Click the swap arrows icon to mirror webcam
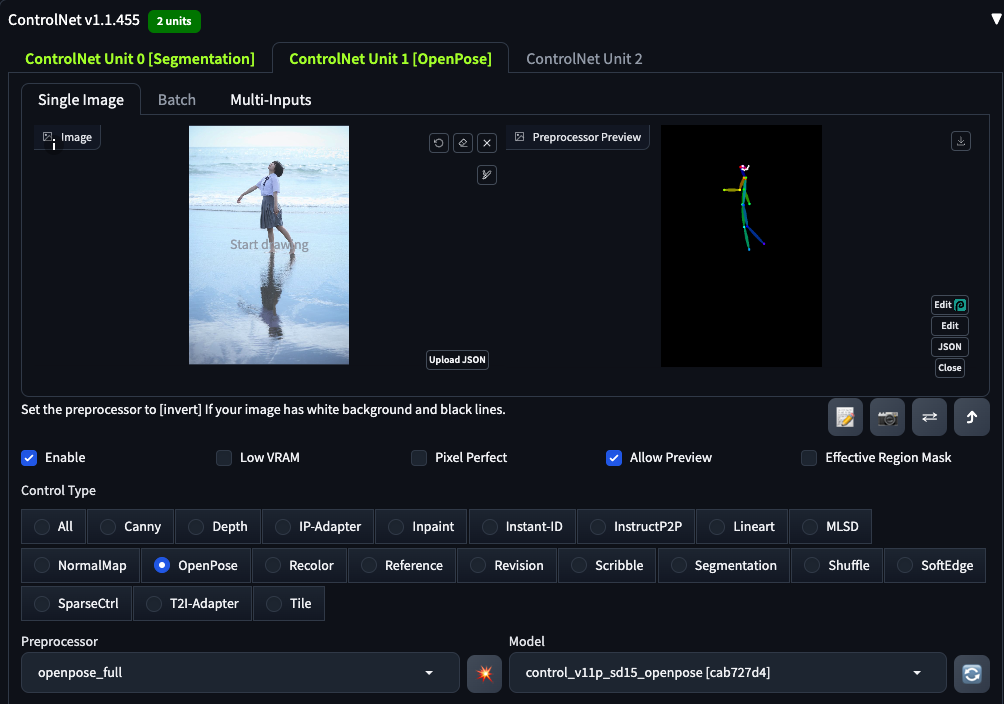This screenshot has height=704, width=1004. tap(929, 418)
